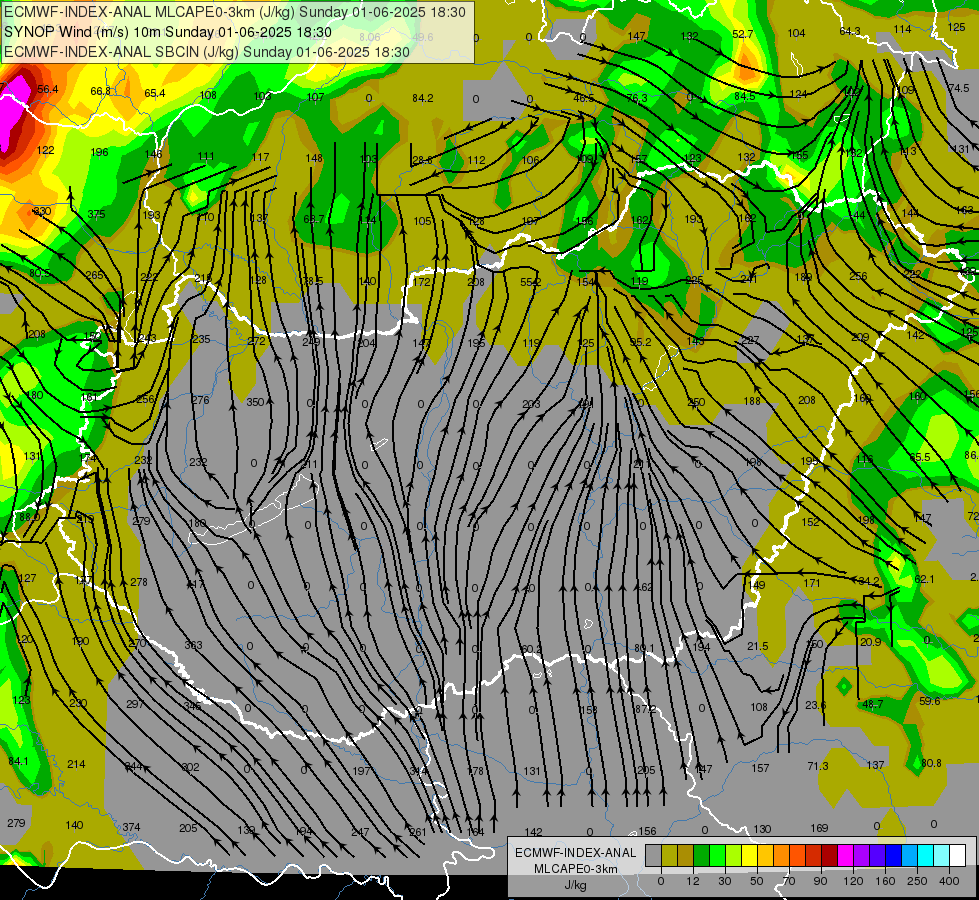The height and width of the screenshot is (900, 979).
Task: Click the 'ECMWF-INDEX-ANAL SBCIN (J/kg)' header line
Action: point(207,52)
